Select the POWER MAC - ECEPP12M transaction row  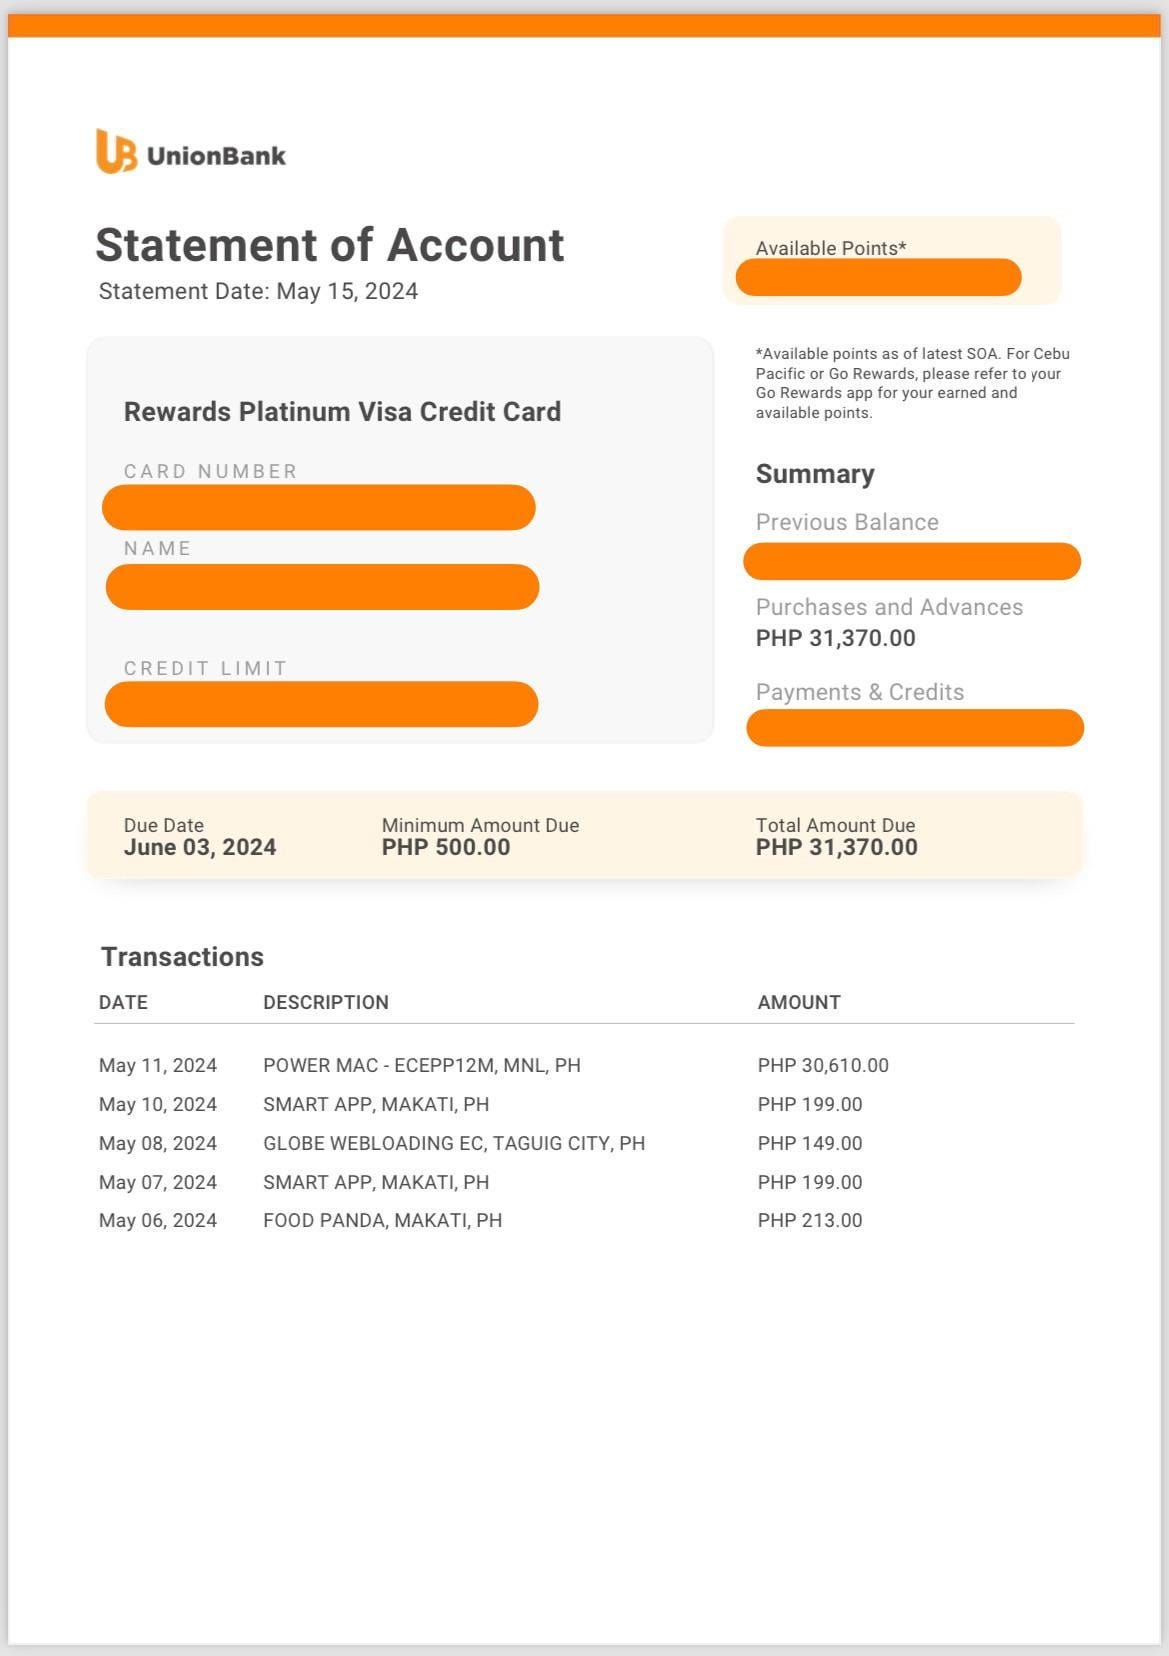click(421, 1066)
